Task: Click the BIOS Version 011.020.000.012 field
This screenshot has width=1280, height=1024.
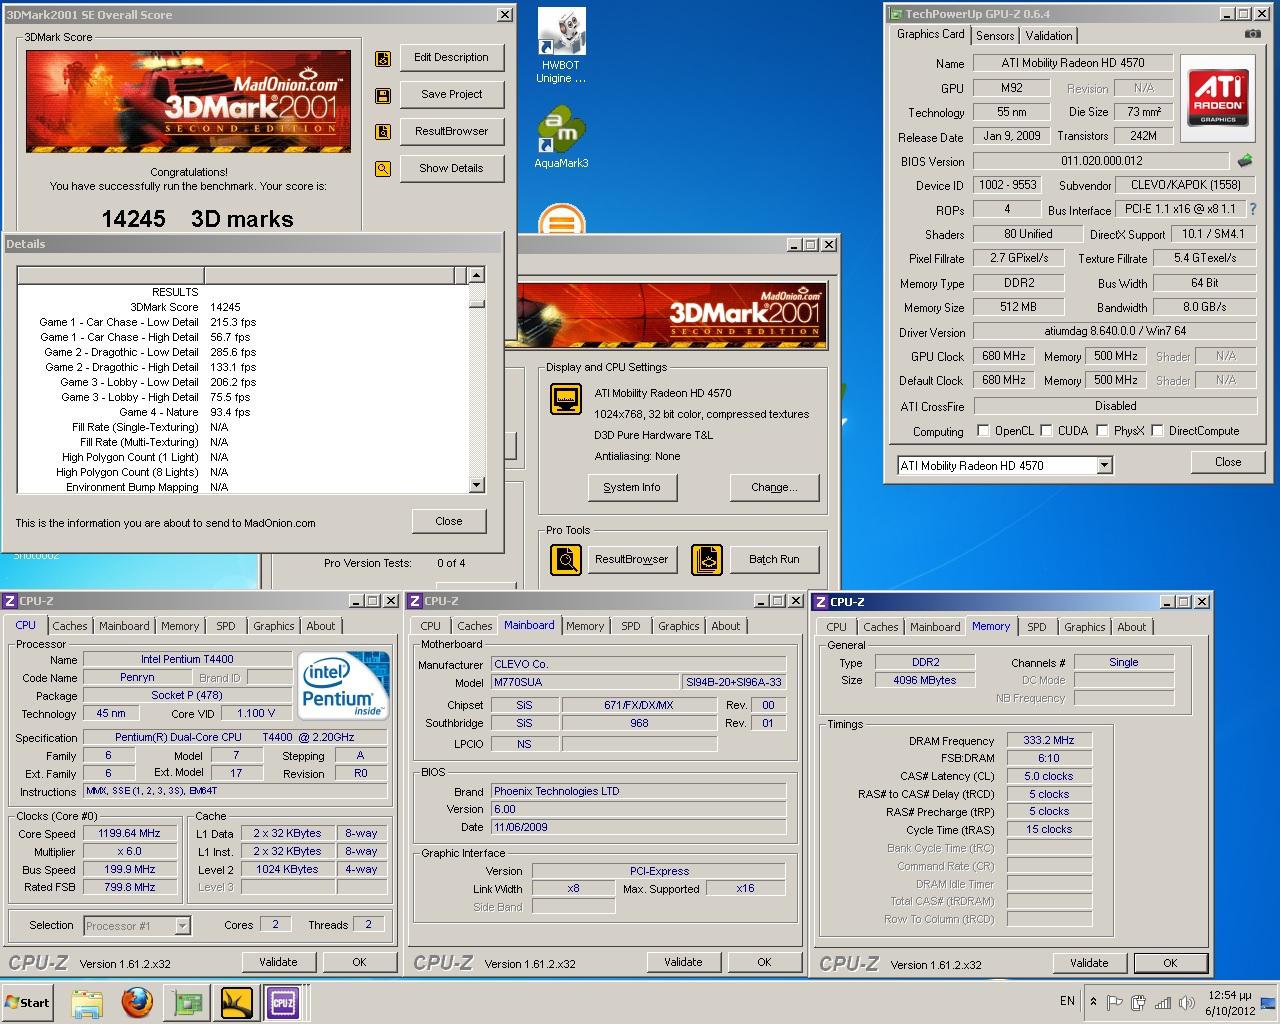Action: coord(1101,161)
